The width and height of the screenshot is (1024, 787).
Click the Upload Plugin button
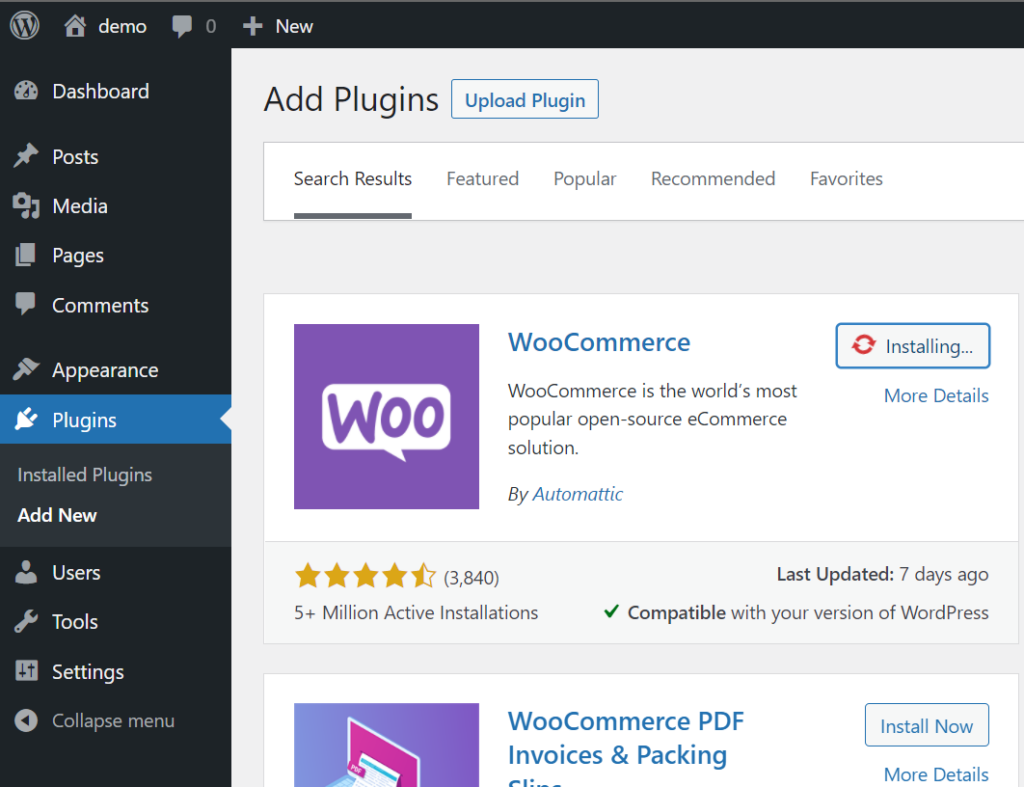[525, 99]
